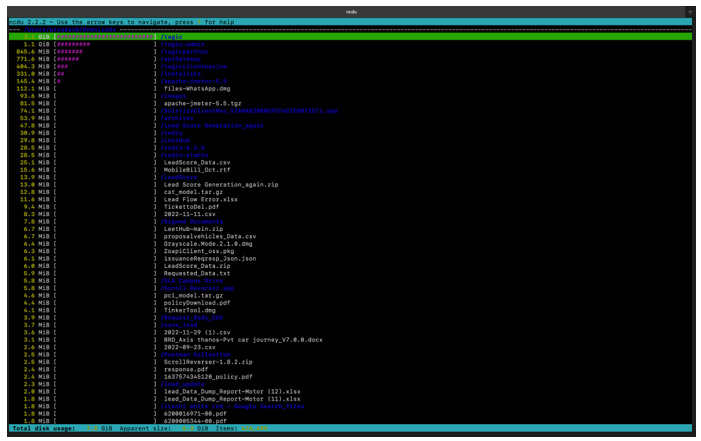701x441 pixels.
Task: Click Grayscale.Mode.2.1.0.dmg in the listing
Action: coord(210,243)
